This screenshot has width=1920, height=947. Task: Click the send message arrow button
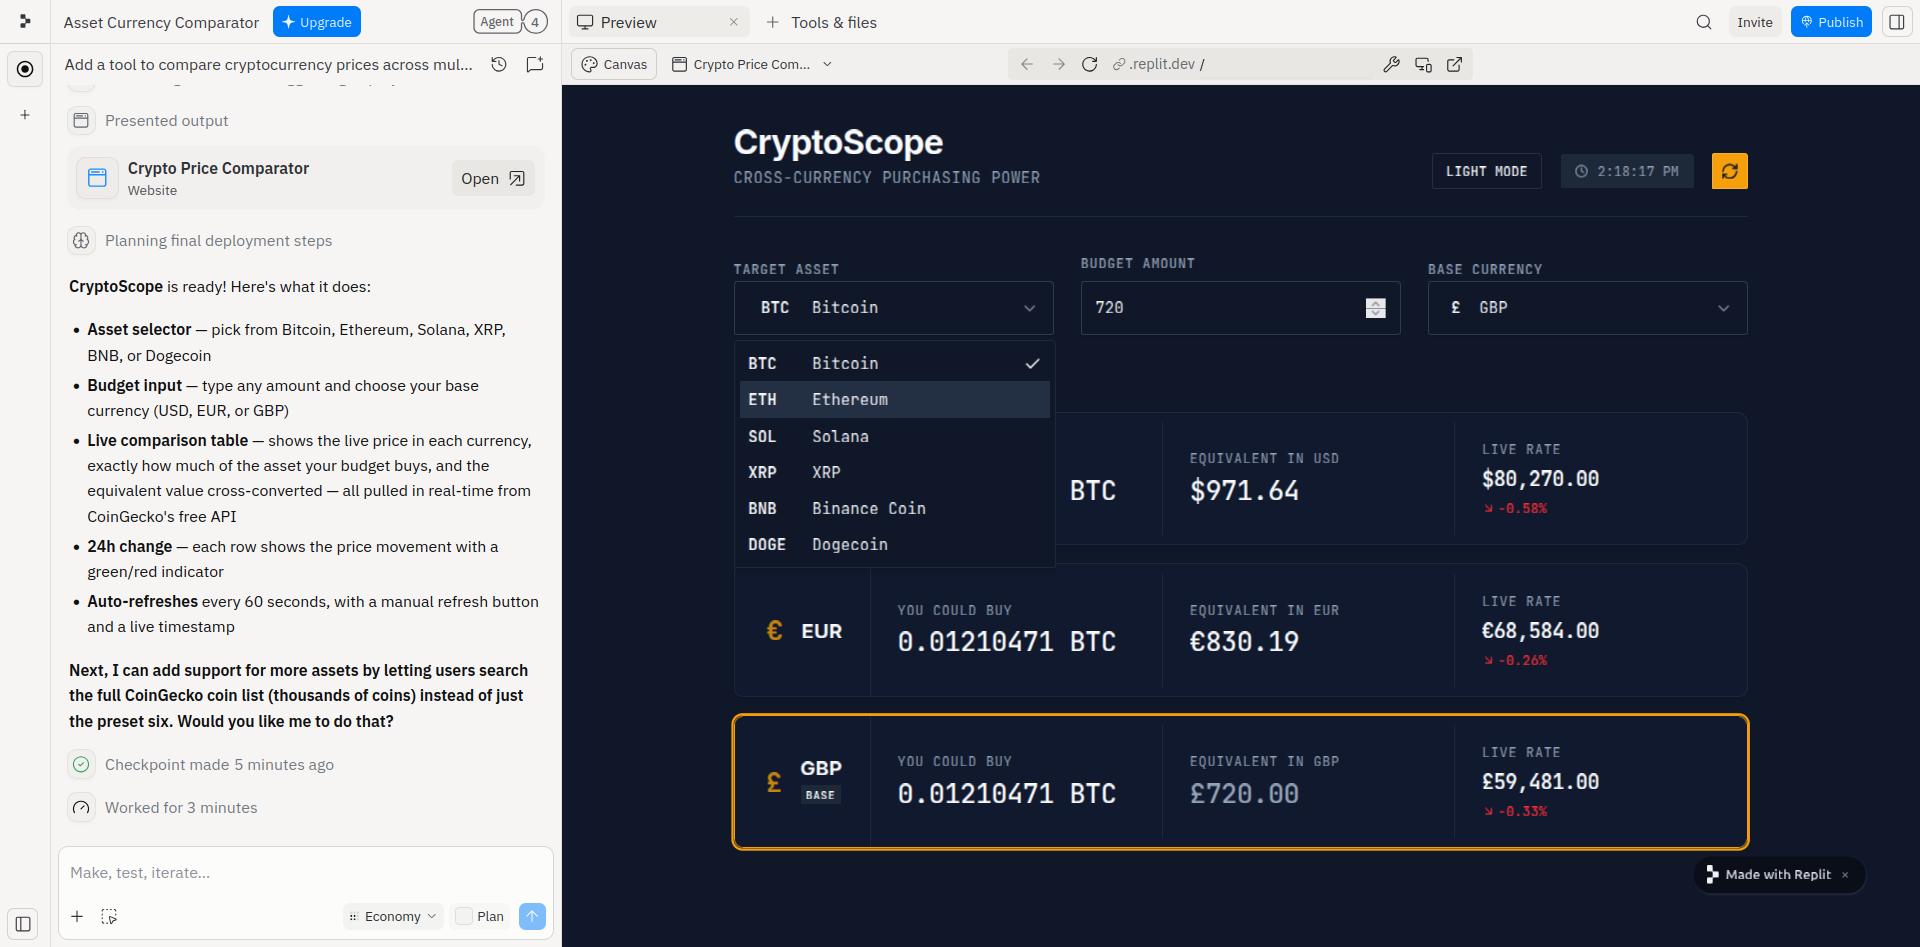point(532,916)
